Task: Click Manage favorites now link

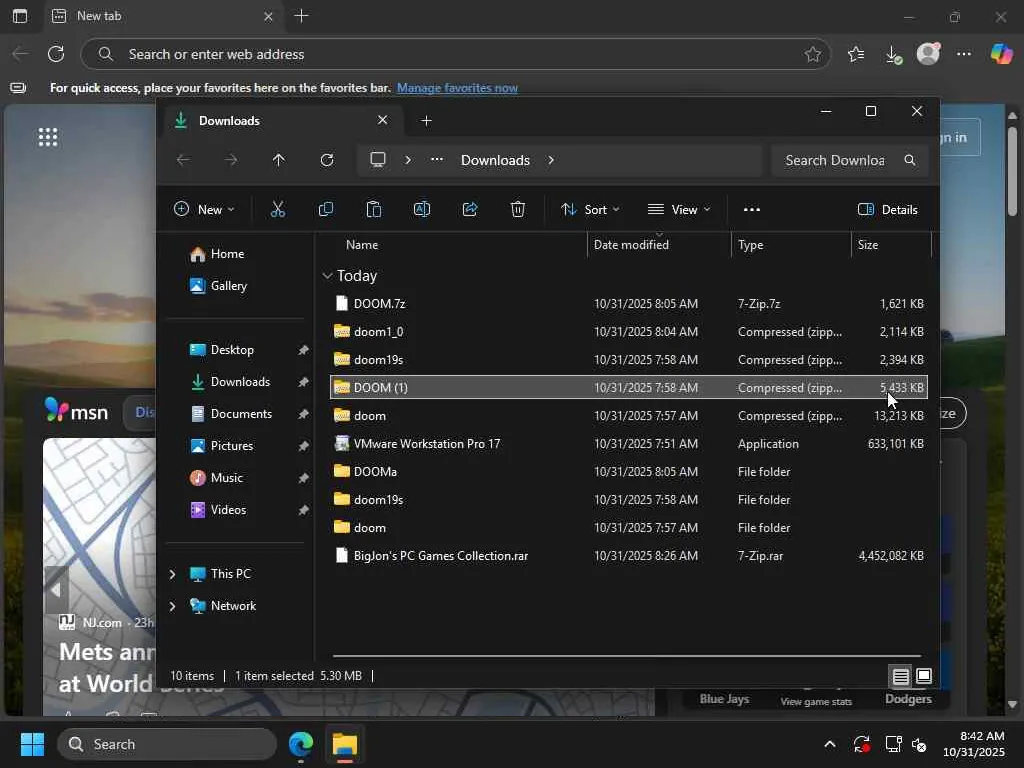Action: tap(457, 88)
